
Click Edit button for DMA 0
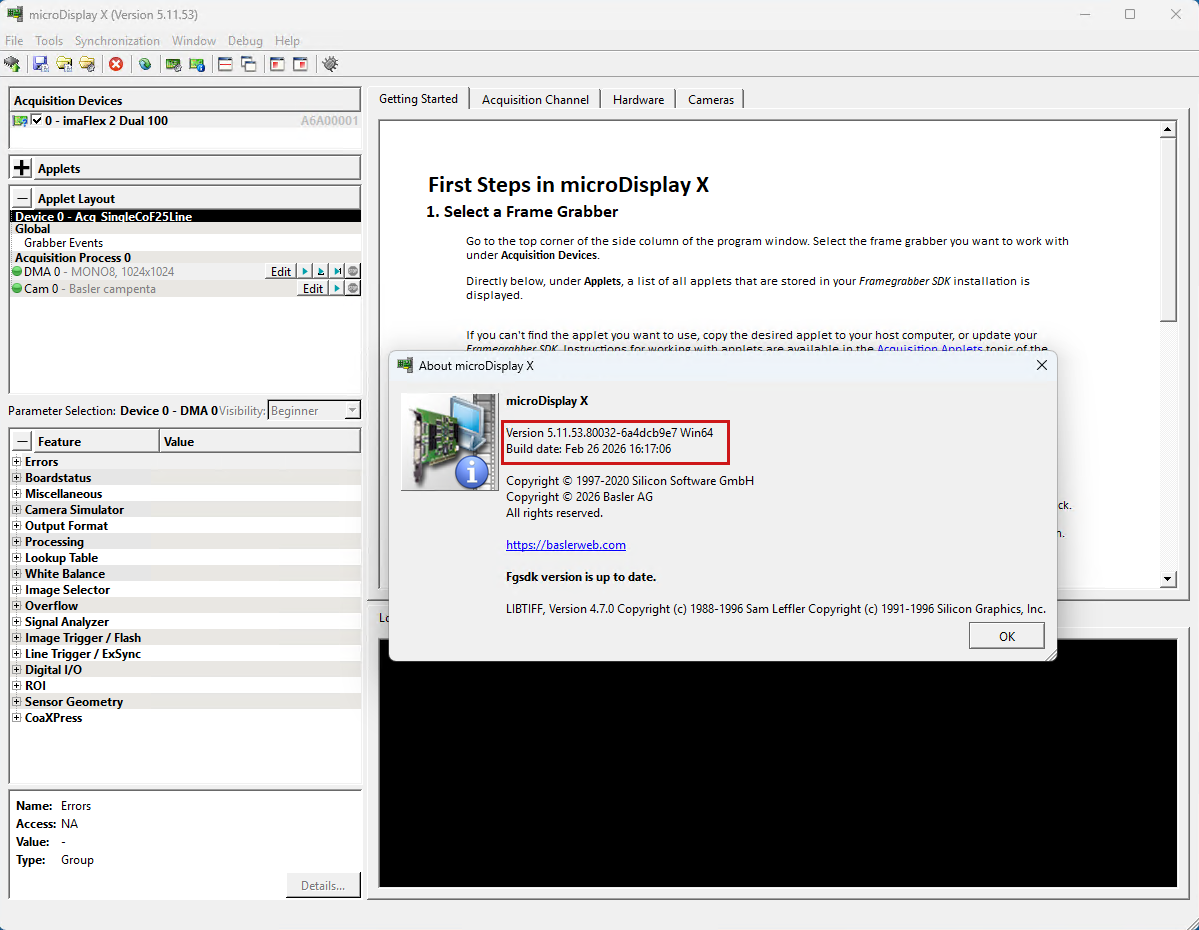pyautogui.click(x=281, y=272)
